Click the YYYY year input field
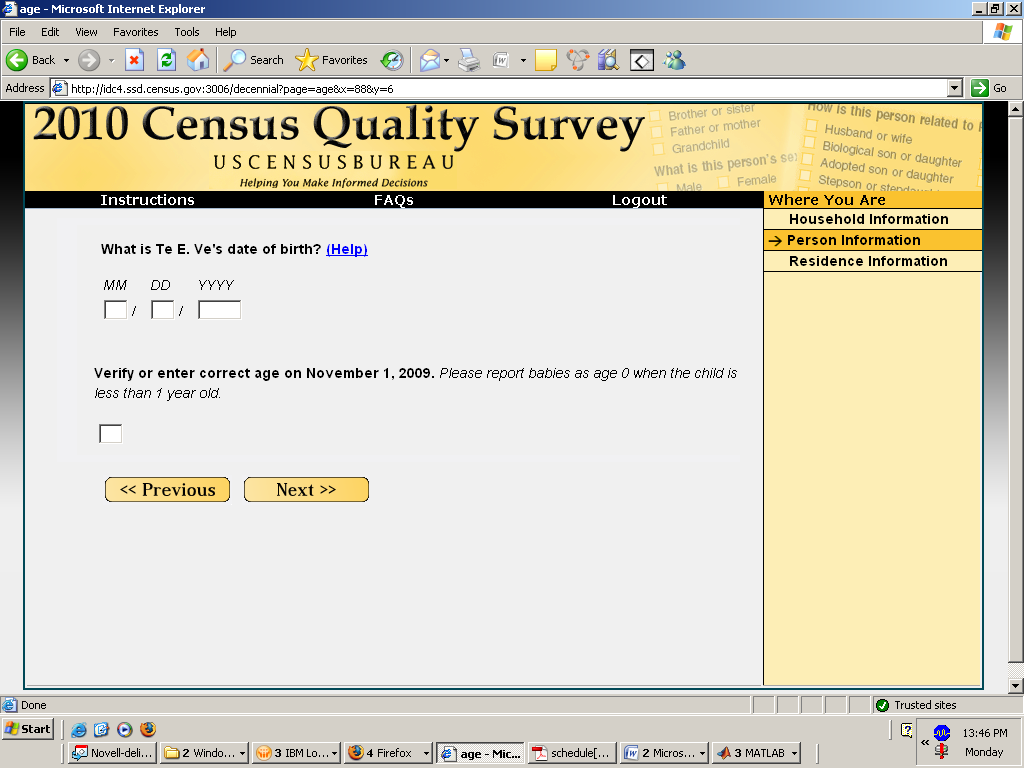The image size is (1024, 768). click(x=219, y=310)
